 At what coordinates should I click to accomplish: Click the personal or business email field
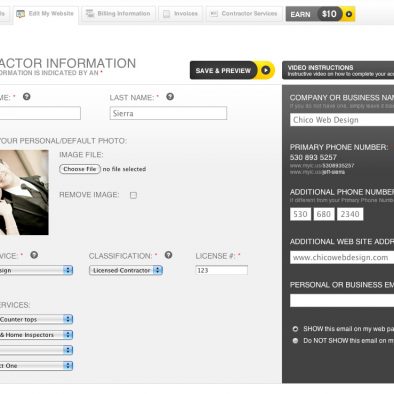[342, 300]
